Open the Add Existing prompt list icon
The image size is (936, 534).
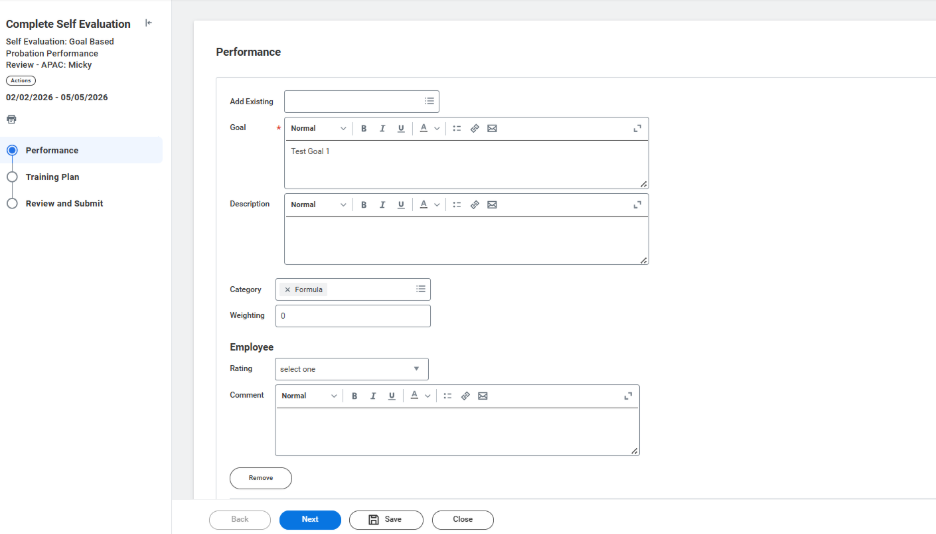point(429,101)
